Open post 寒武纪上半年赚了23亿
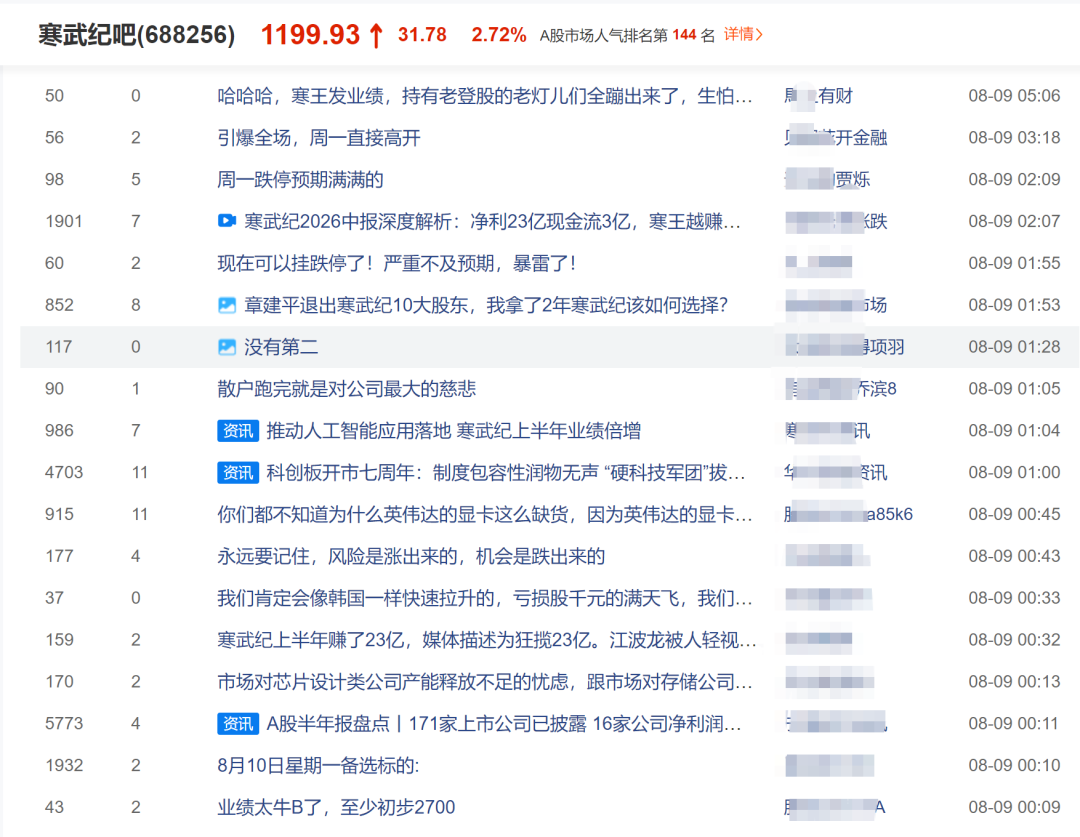This screenshot has height=837, width=1080. tap(487, 640)
